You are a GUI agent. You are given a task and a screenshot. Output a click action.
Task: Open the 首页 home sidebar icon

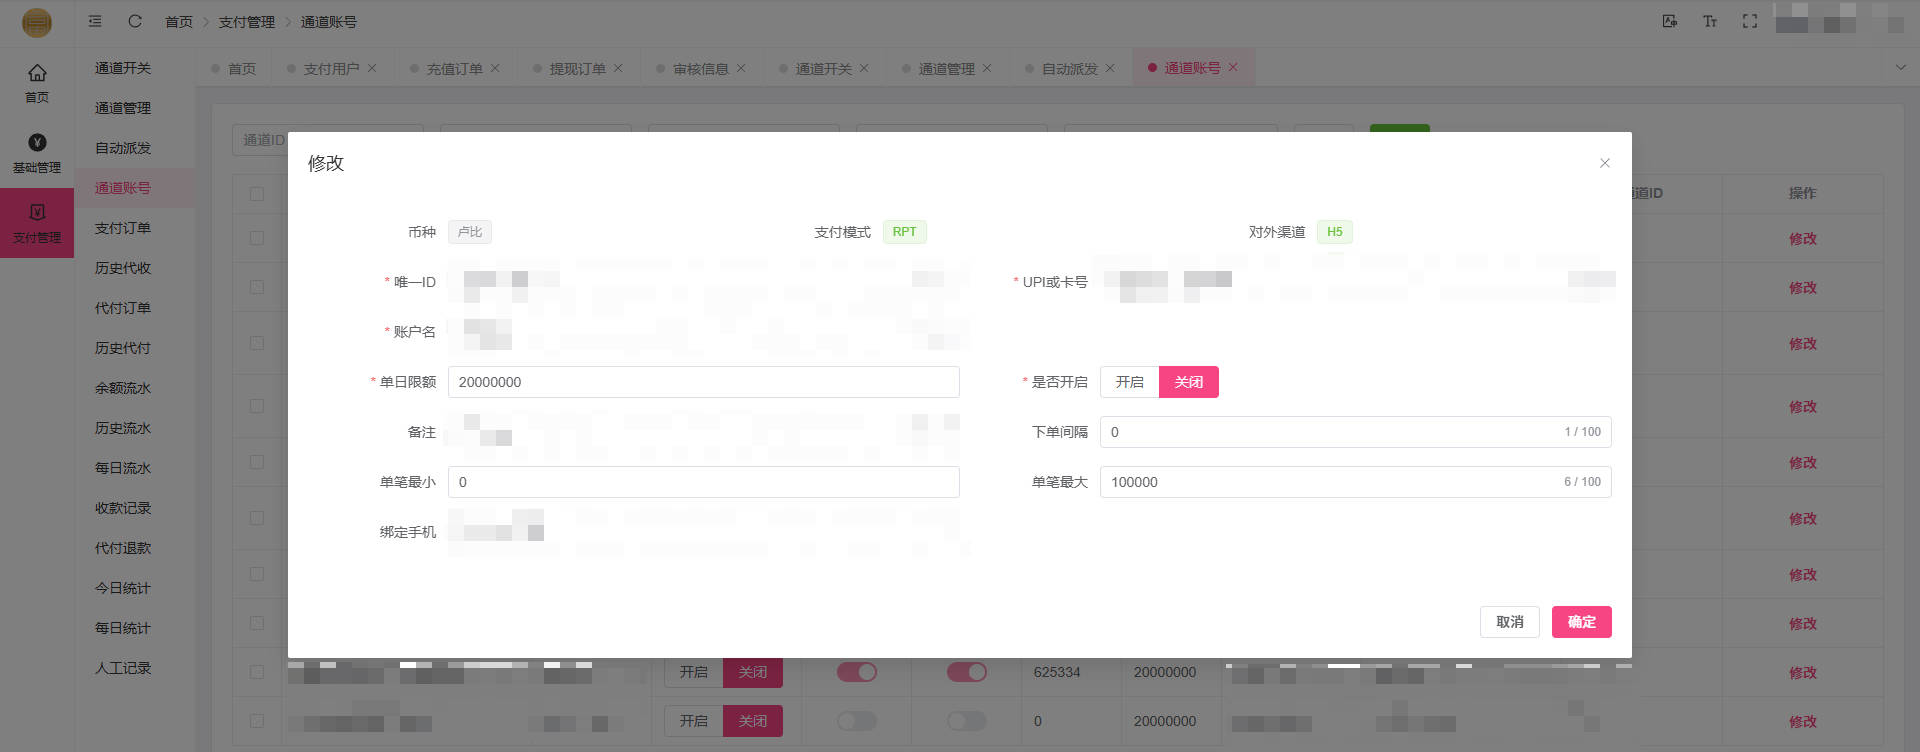pyautogui.click(x=37, y=82)
